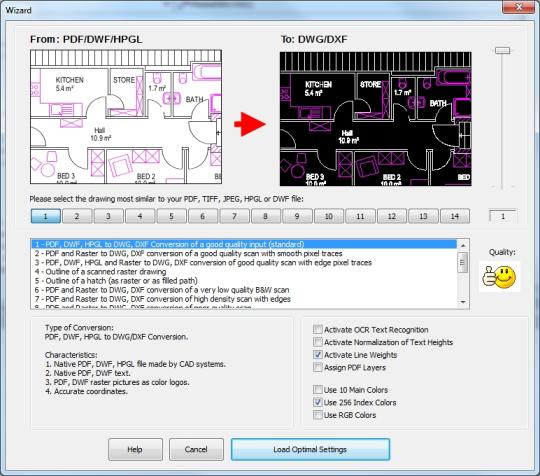Uncheck Use 256 Index Colors
The width and height of the screenshot is (540, 476).
318,402
